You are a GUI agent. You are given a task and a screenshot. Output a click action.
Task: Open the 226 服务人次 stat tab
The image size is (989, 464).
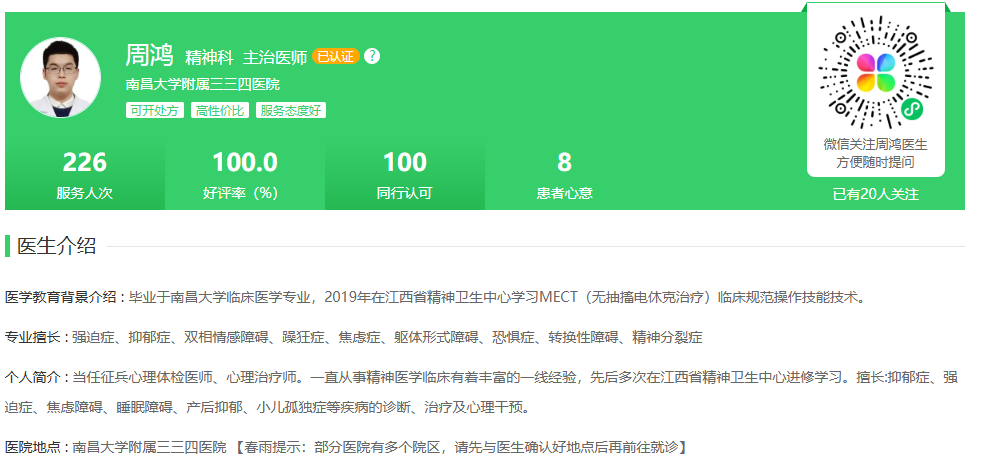(85, 176)
